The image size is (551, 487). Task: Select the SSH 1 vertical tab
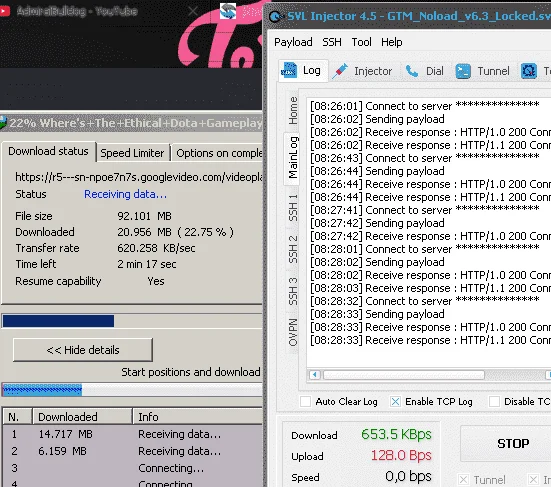coord(293,208)
